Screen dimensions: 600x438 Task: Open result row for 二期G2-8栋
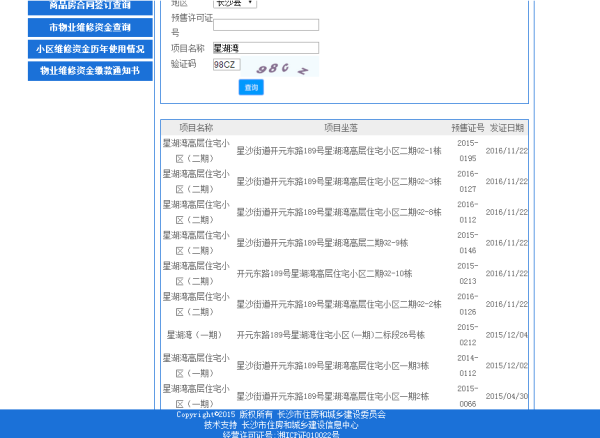click(338, 212)
